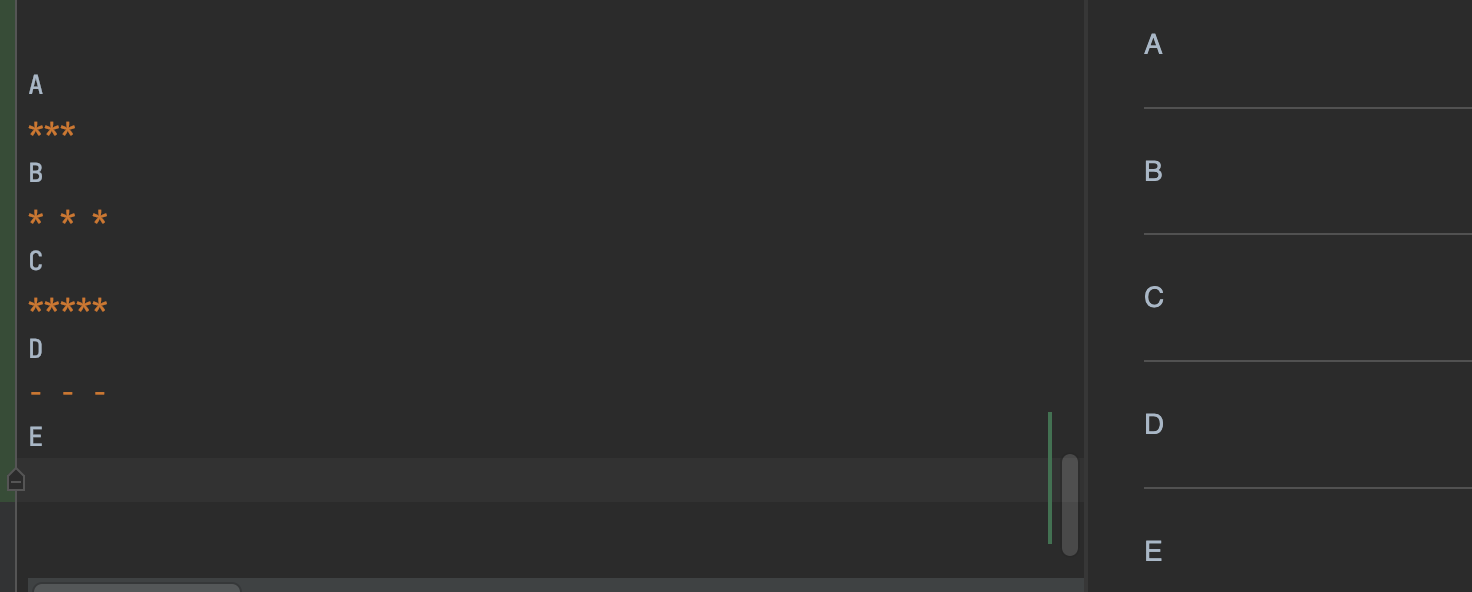Place cursor on the orange *** line
Viewport: 1472px width, 592px height.
[x=52, y=130]
